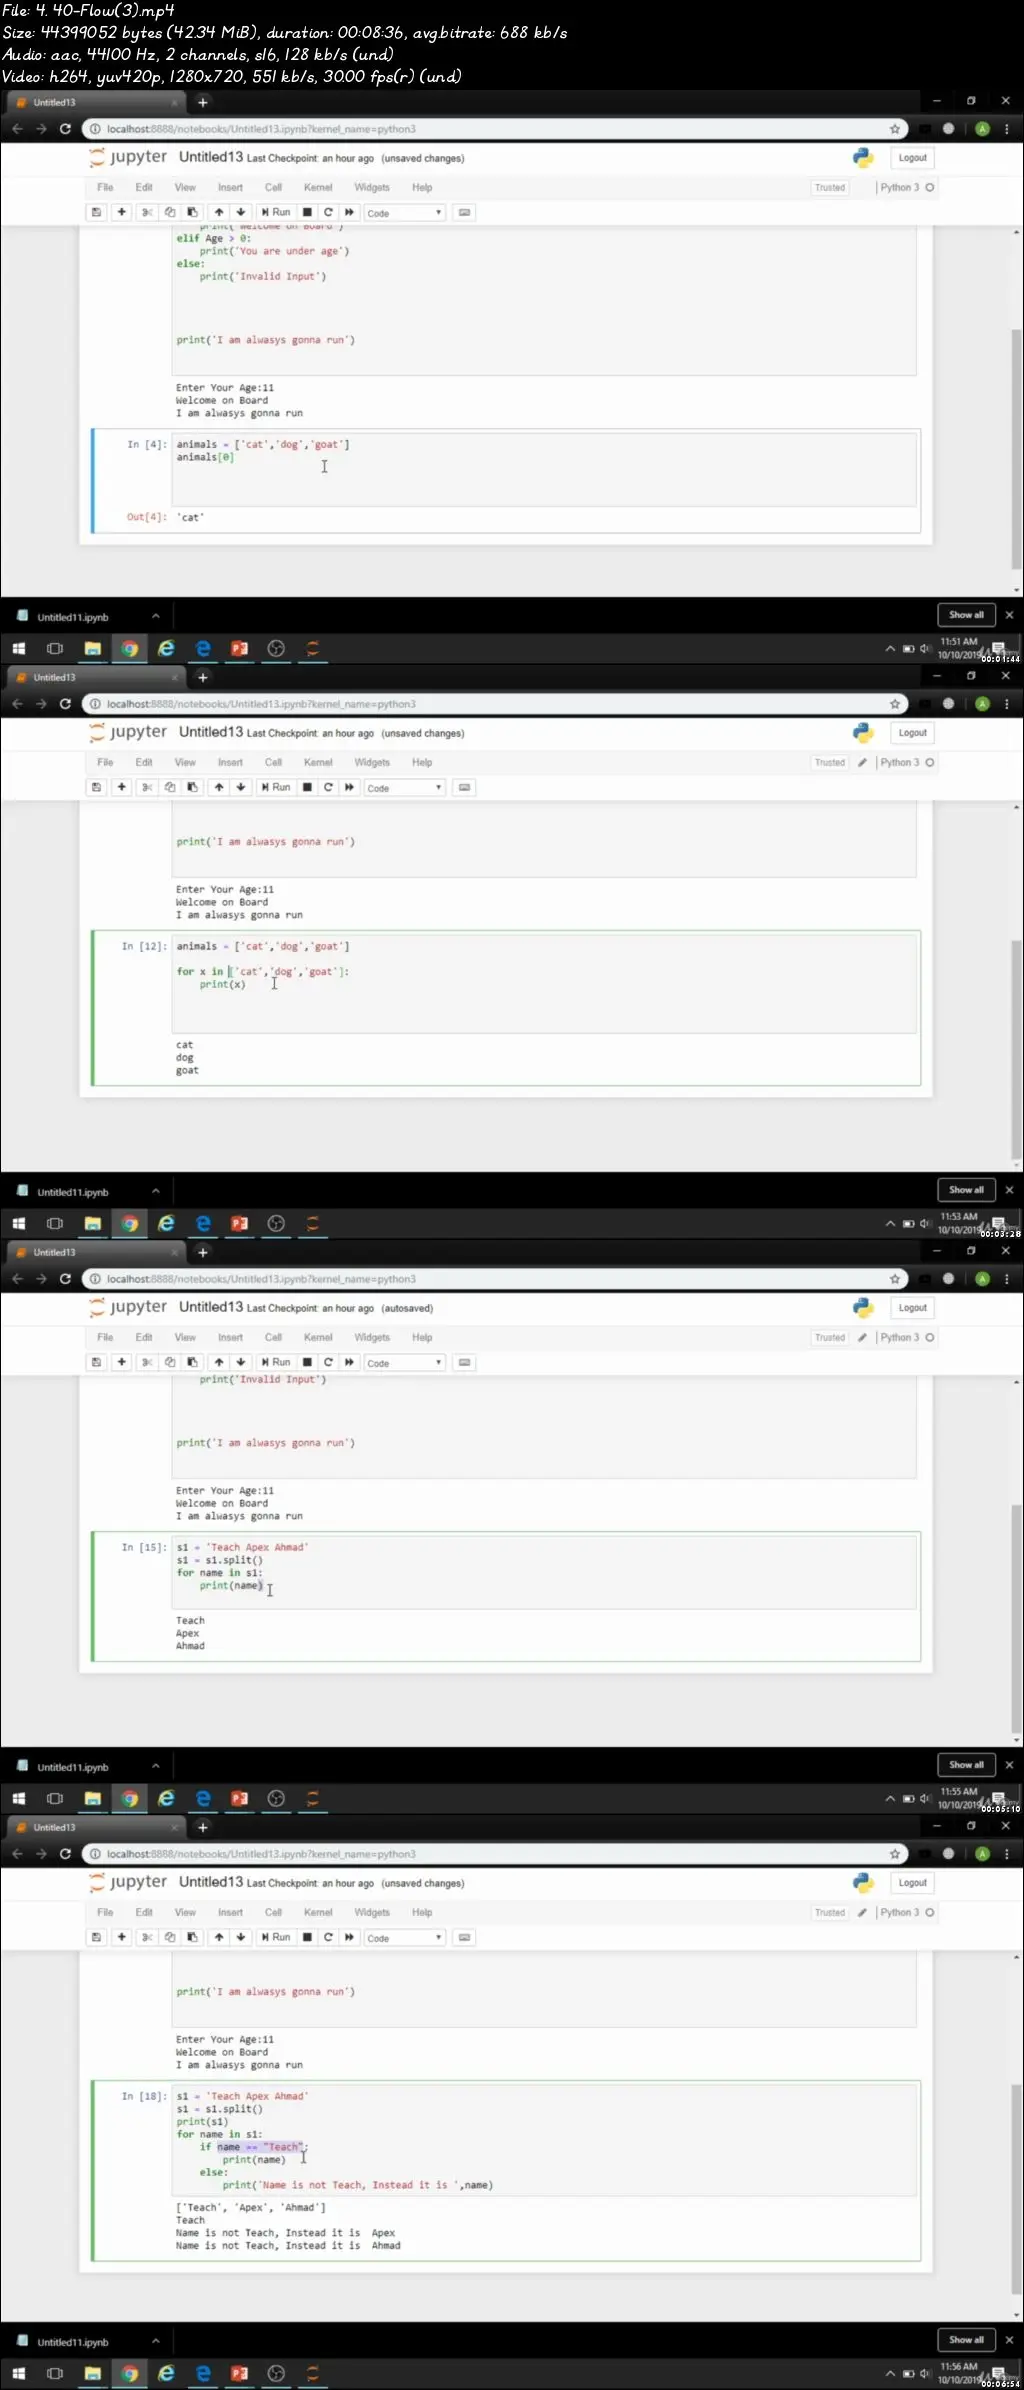Click stop kernel square in In [18] frame
The height and width of the screenshot is (2390, 1024).
click(307, 1937)
